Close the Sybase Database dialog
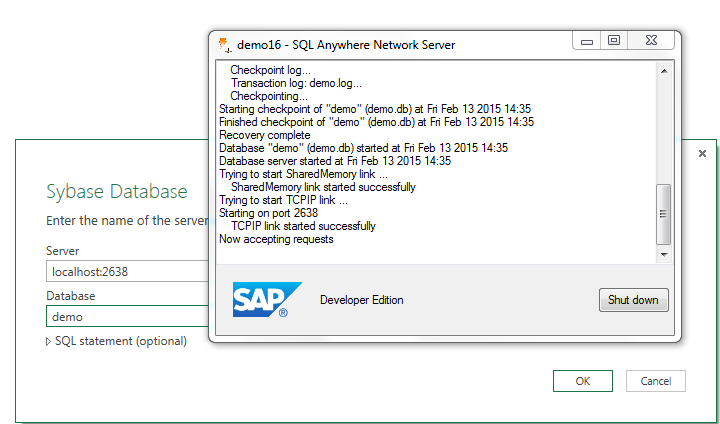The width and height of the screenshot is (720, 424). pos(702,154)
